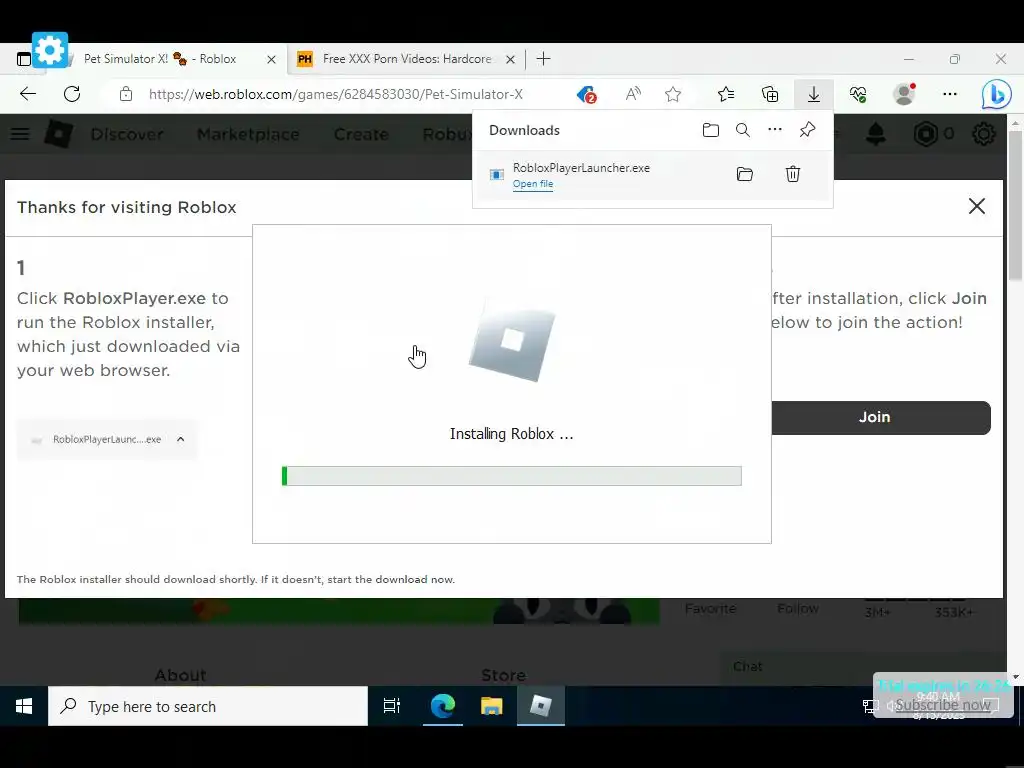1024x768 pixels.
Task: Toggle the Downloads toolbar button
Action: 814,95
